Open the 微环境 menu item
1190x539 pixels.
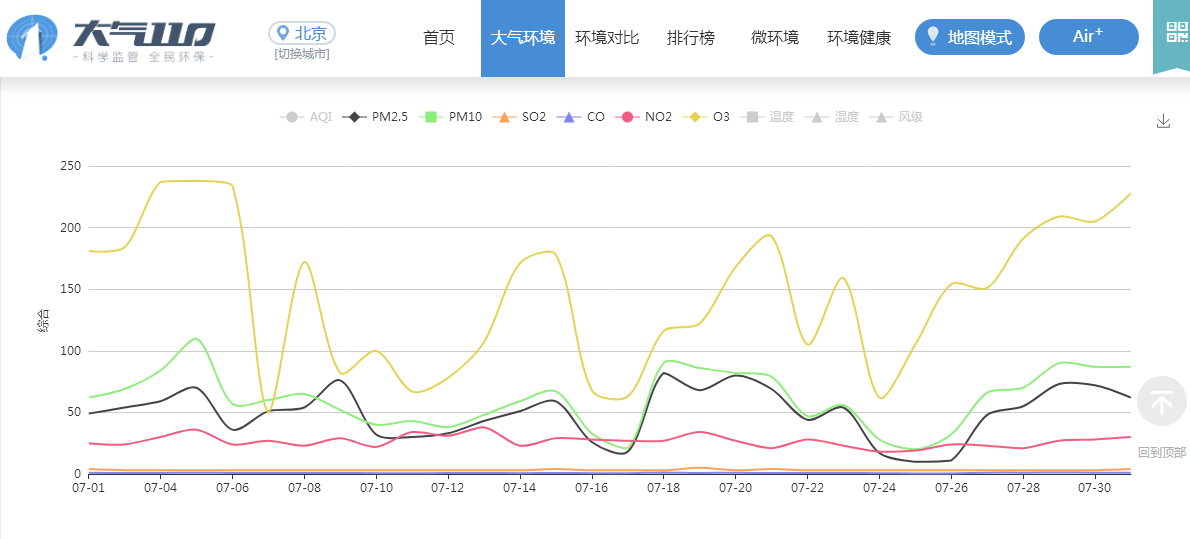775,38
